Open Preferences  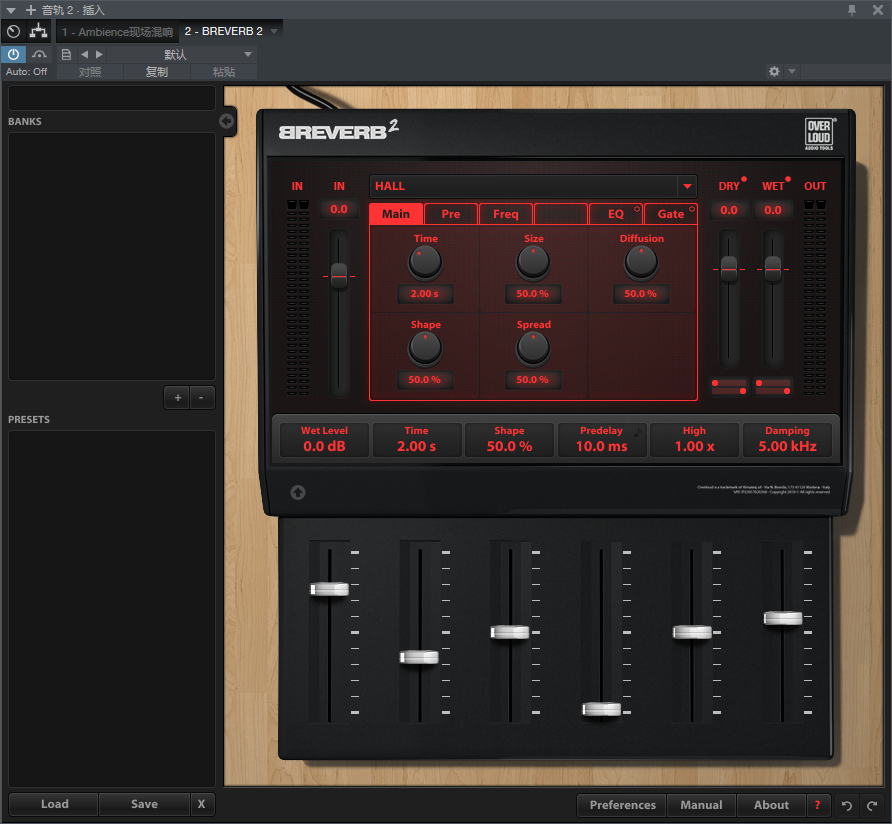(622, 805)
